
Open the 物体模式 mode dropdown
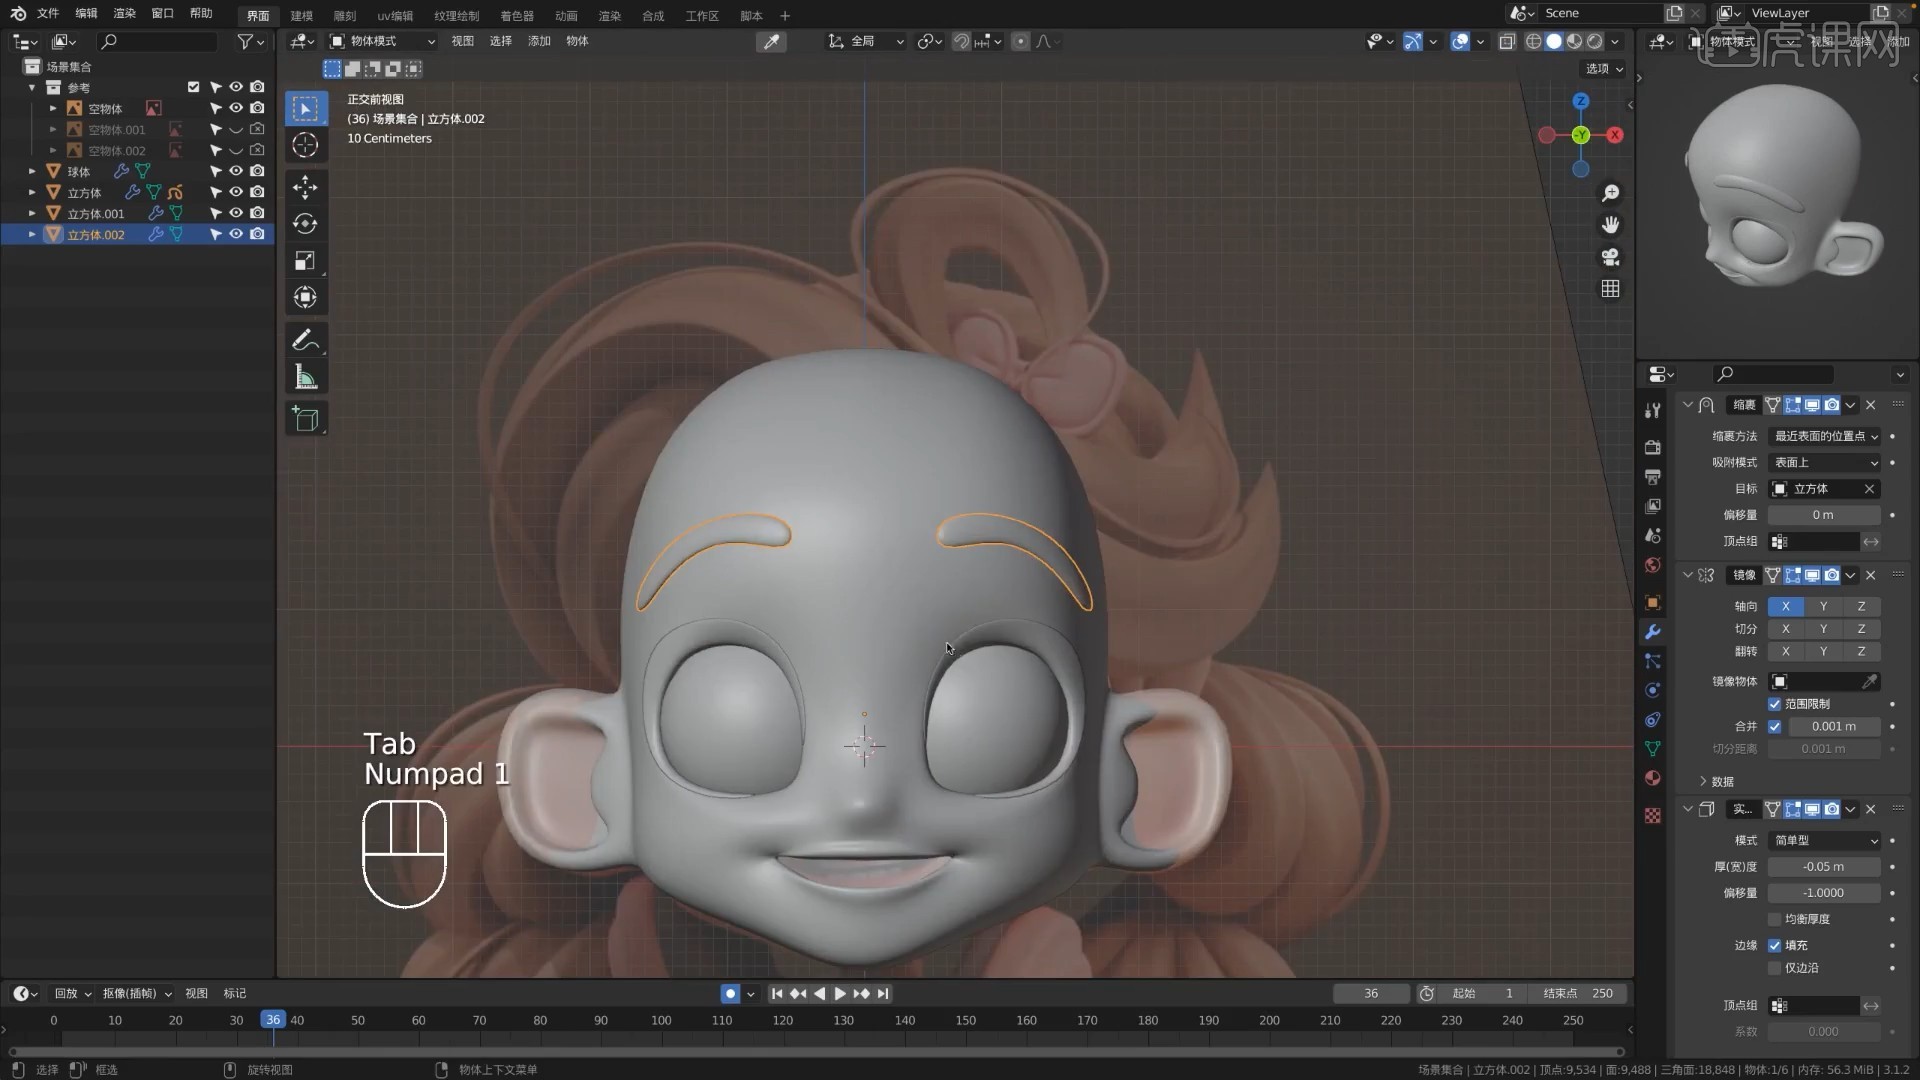tap(383, 41)
